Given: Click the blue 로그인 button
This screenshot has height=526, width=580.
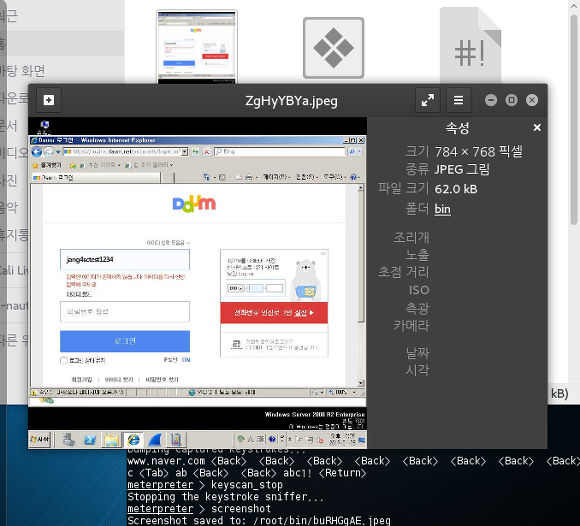Looking at the screenshot, I should point(125,341).
